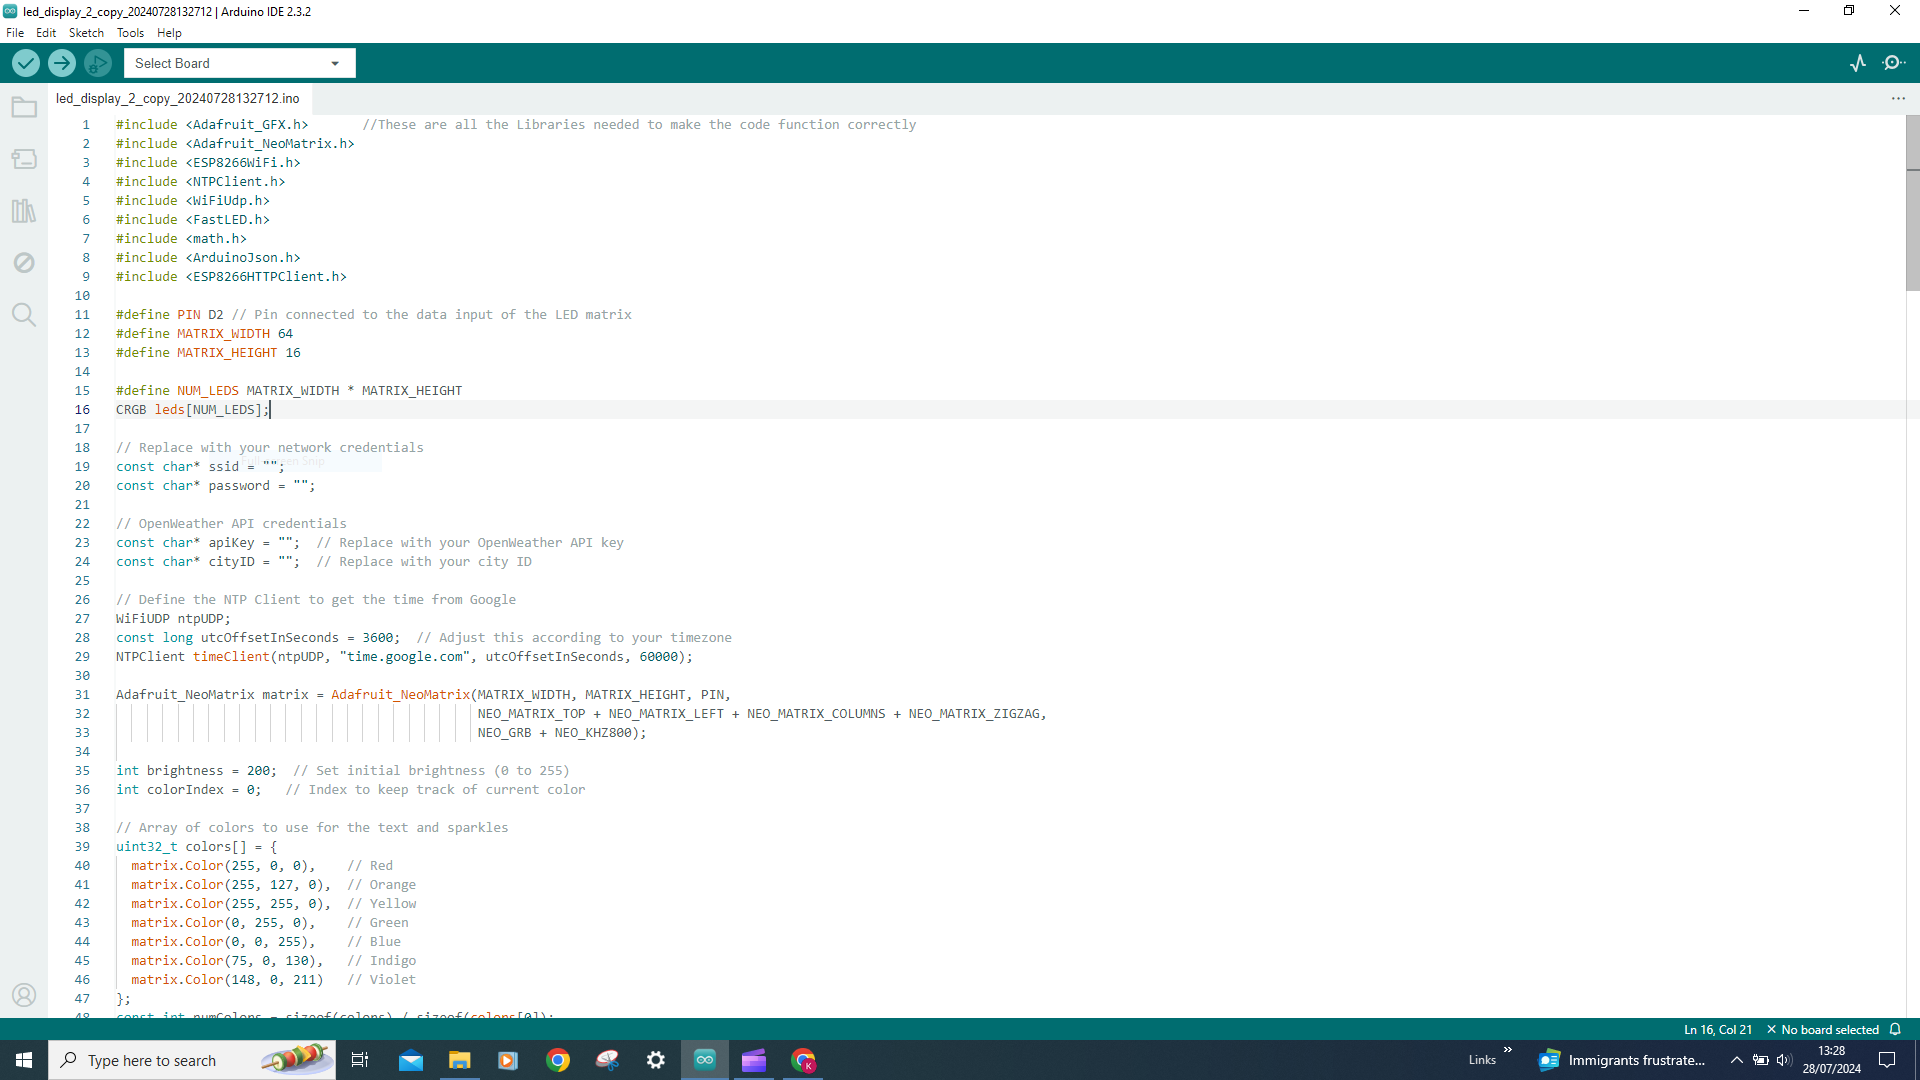Viewport: 1920px width, 1080px height.
Task: Click the Verify sketch checkmark button
Action: click(26, 63)
